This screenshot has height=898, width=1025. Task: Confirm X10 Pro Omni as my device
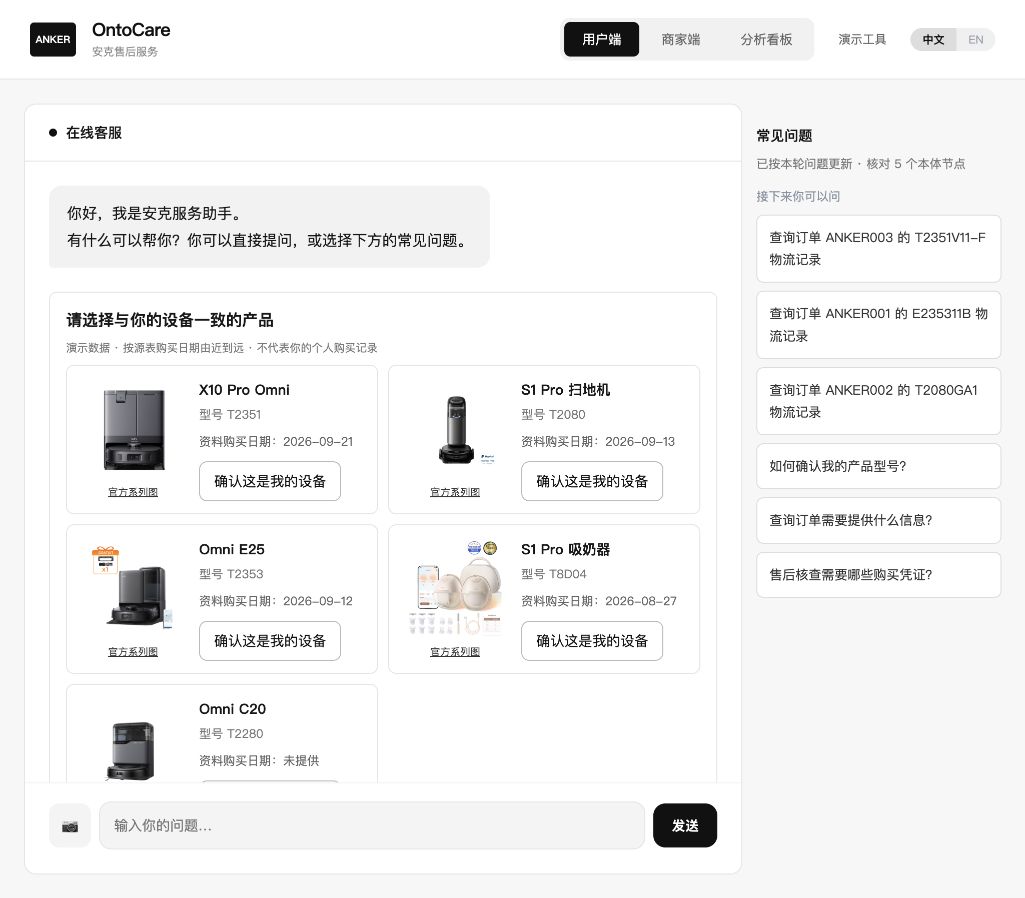[x=270, y=481]
